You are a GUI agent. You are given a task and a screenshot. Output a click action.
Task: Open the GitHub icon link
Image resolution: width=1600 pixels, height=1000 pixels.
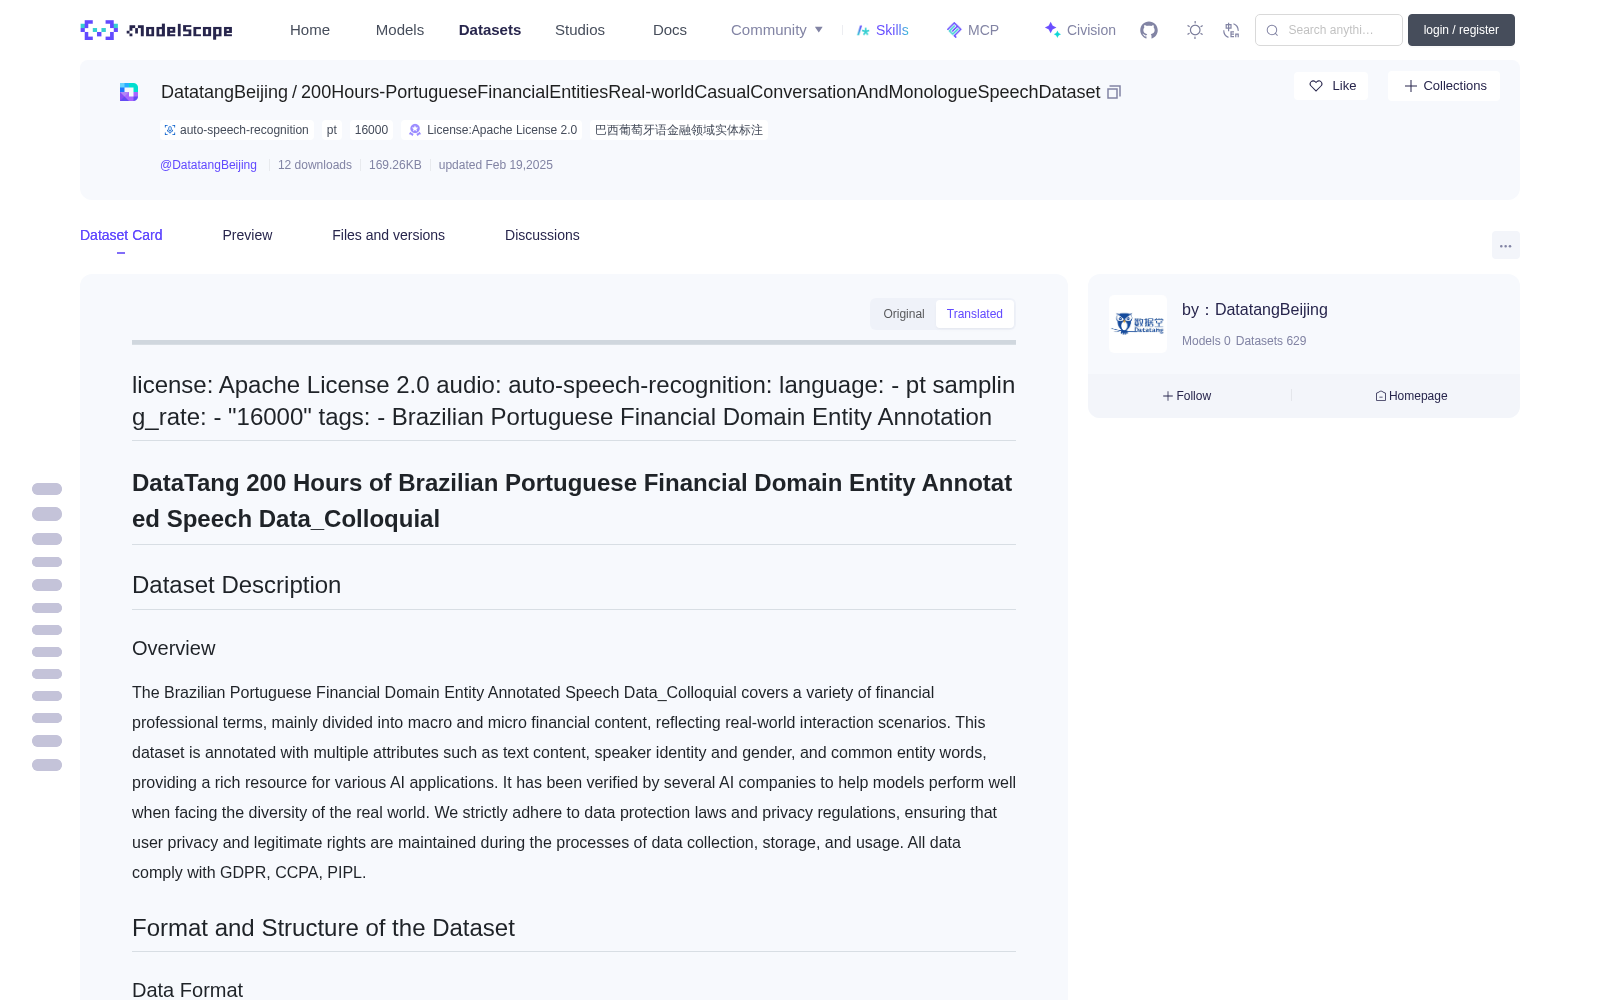(x=1149, y=30)
